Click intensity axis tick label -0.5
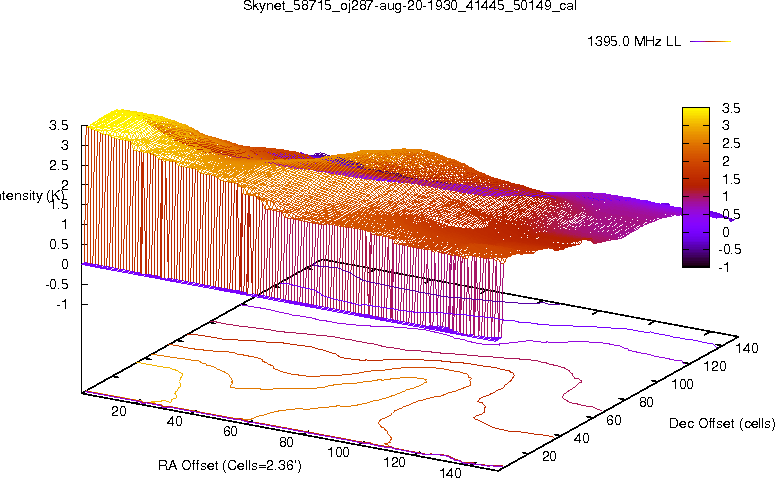775x478 pixels. click(57, 285)
